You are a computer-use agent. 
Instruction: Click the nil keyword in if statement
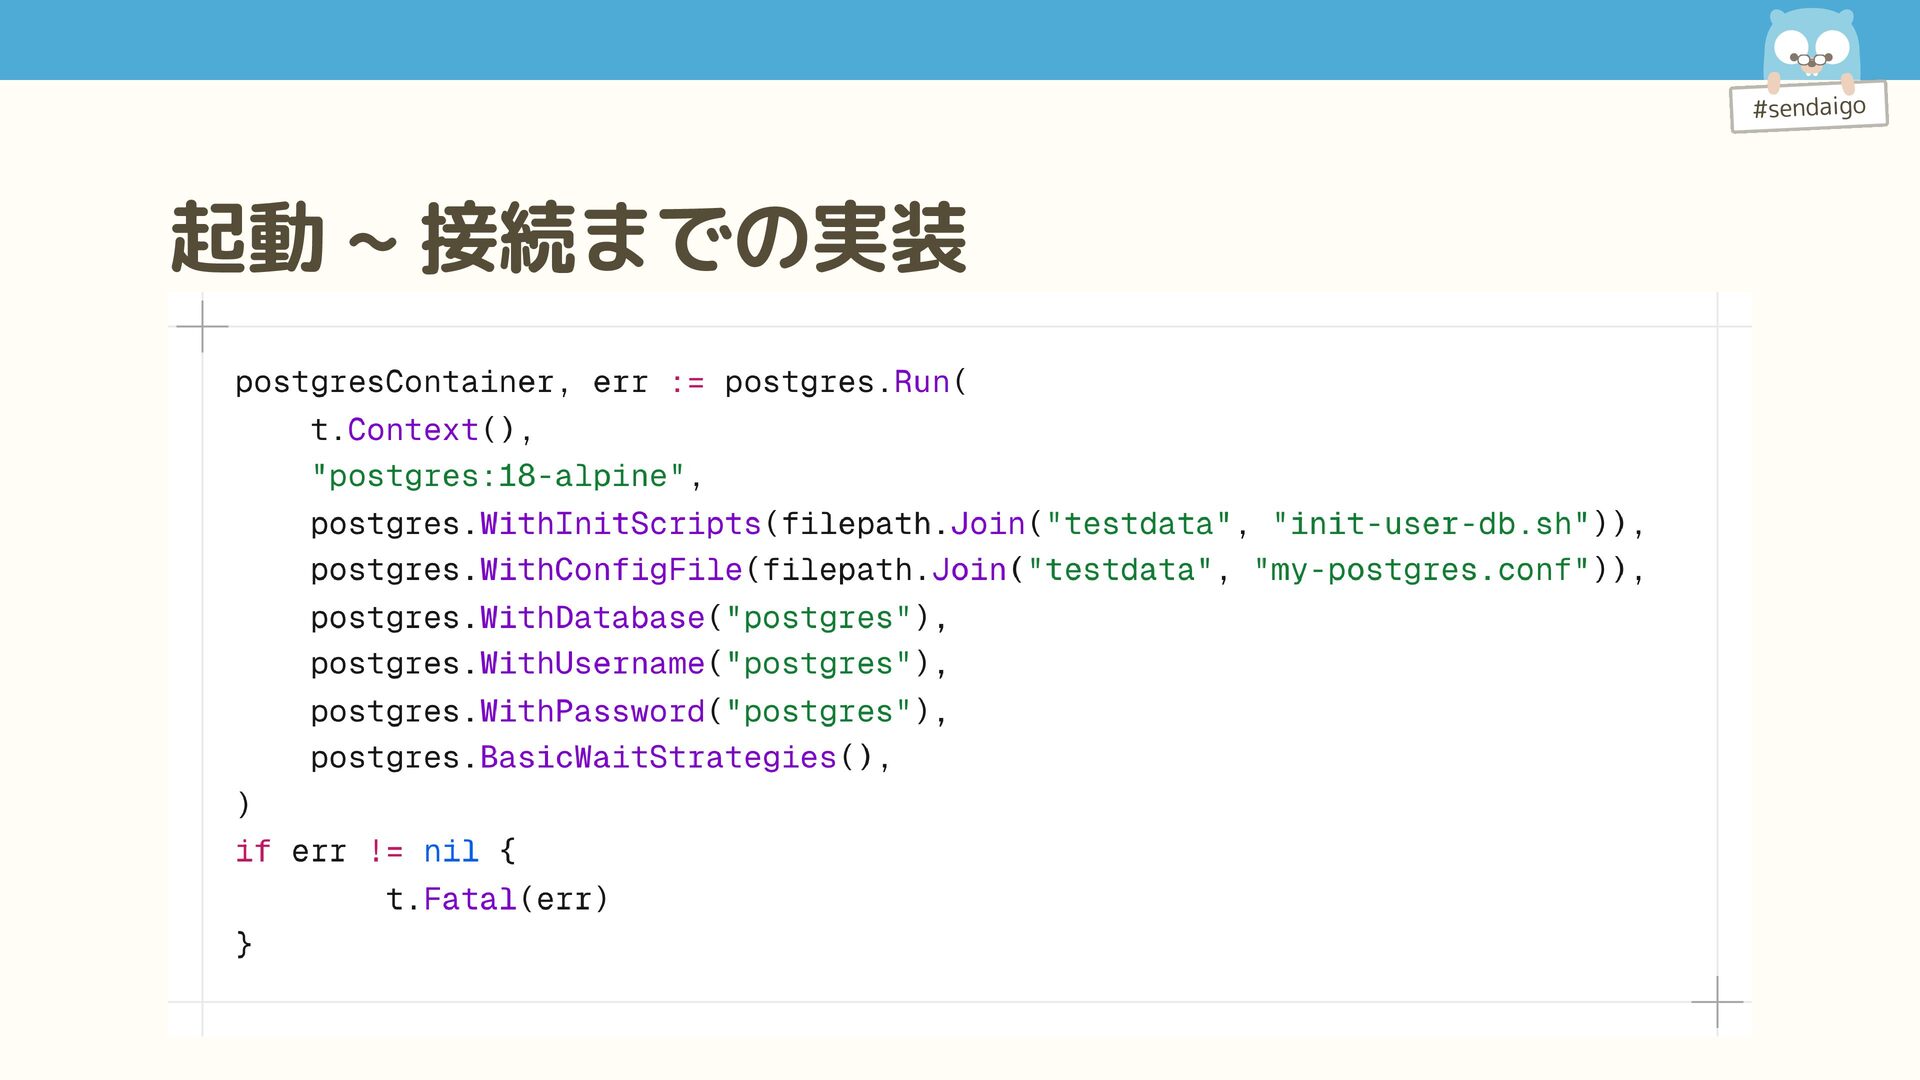coord(451,852)
